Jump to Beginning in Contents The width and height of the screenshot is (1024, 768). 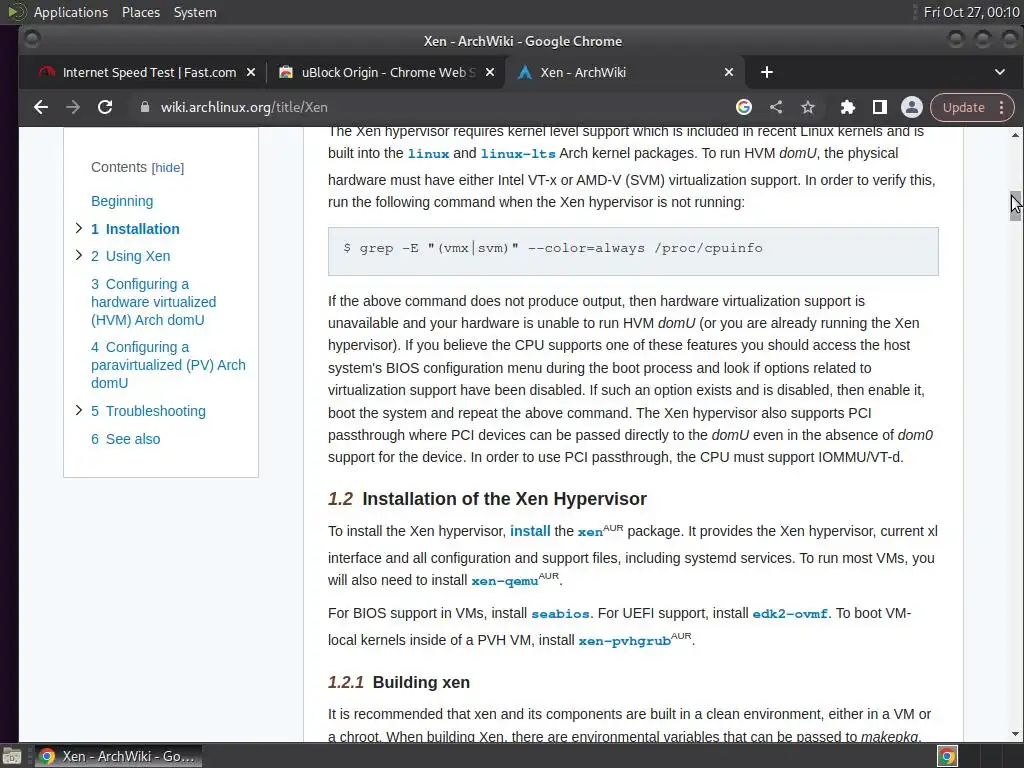click(x=122, y=201)
